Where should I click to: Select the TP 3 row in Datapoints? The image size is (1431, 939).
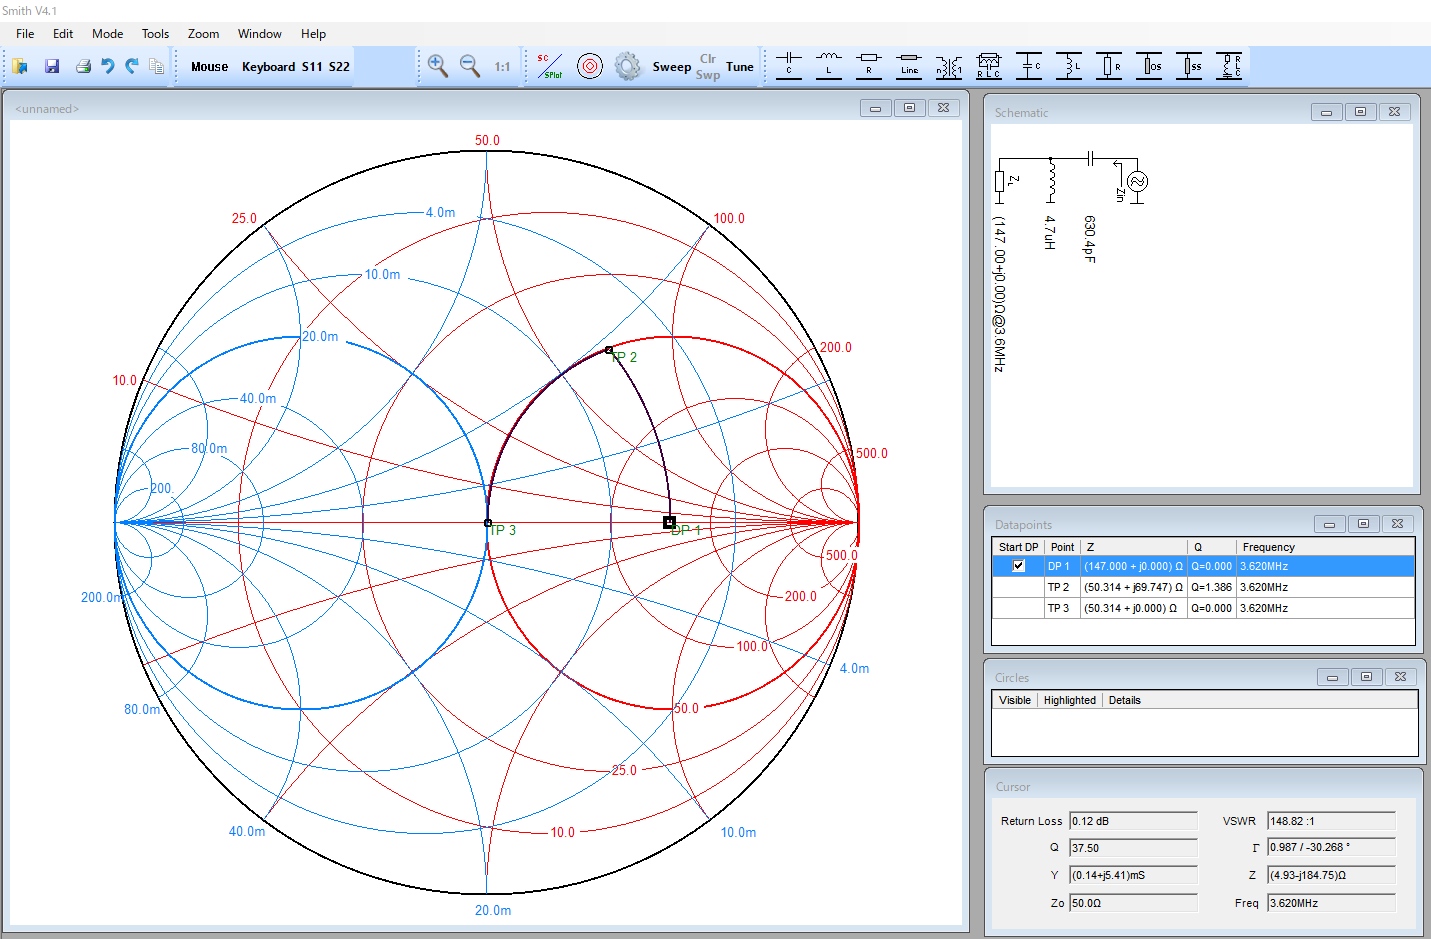coord(1203,608)
